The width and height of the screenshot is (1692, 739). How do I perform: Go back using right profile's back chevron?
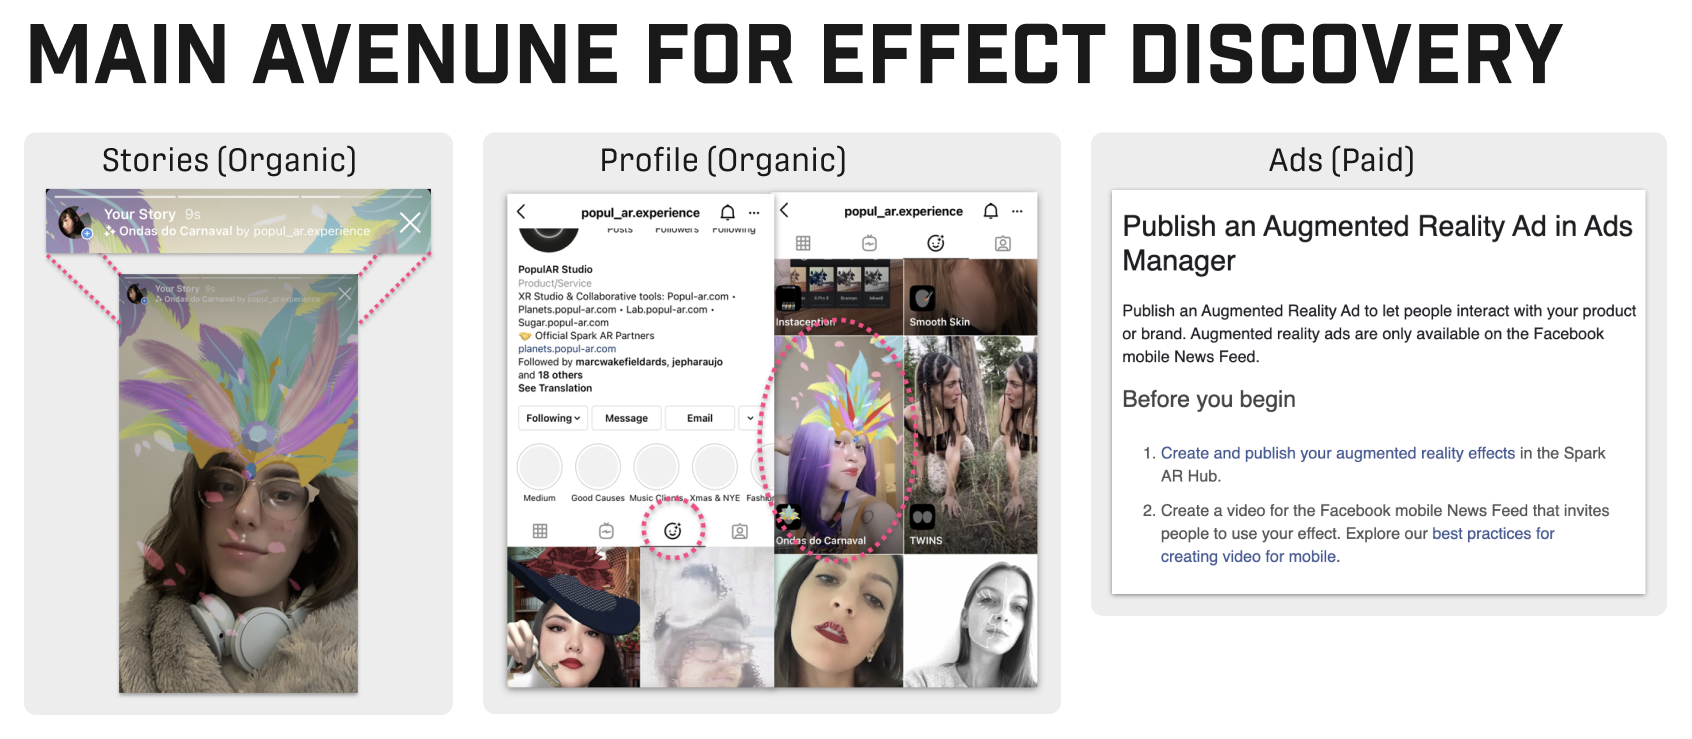784,211
